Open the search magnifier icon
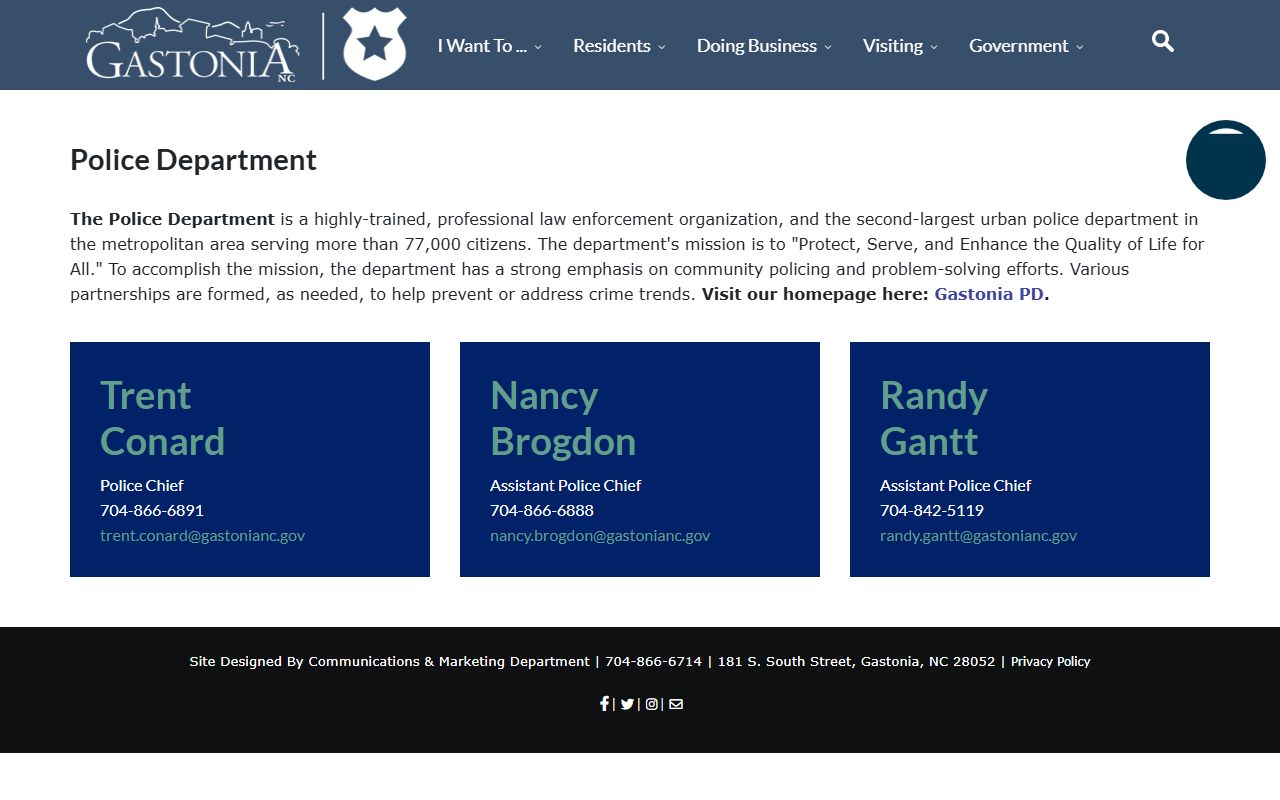This screenshot has height=800, width=1280. point(1162,42)
